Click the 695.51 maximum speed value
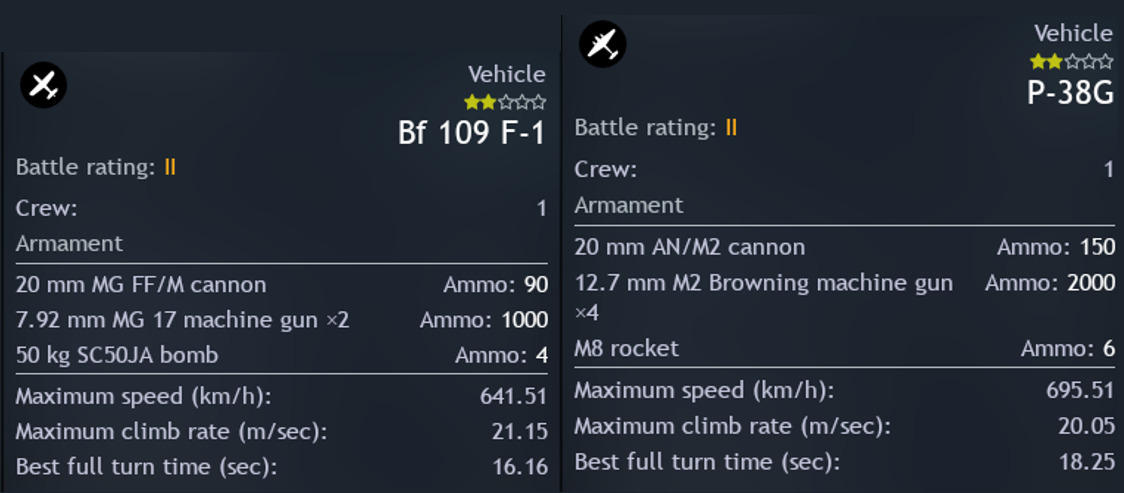This screenshot has width=1124, height=493. click(1080, 390)
